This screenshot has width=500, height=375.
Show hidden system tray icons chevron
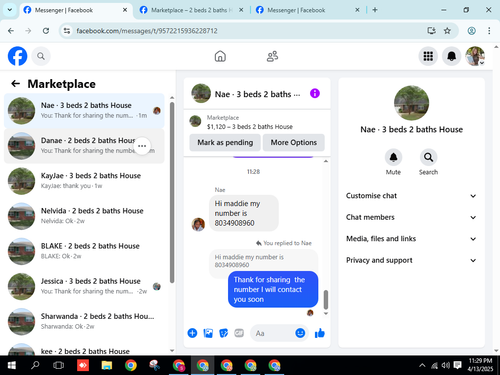coord(422,365)
